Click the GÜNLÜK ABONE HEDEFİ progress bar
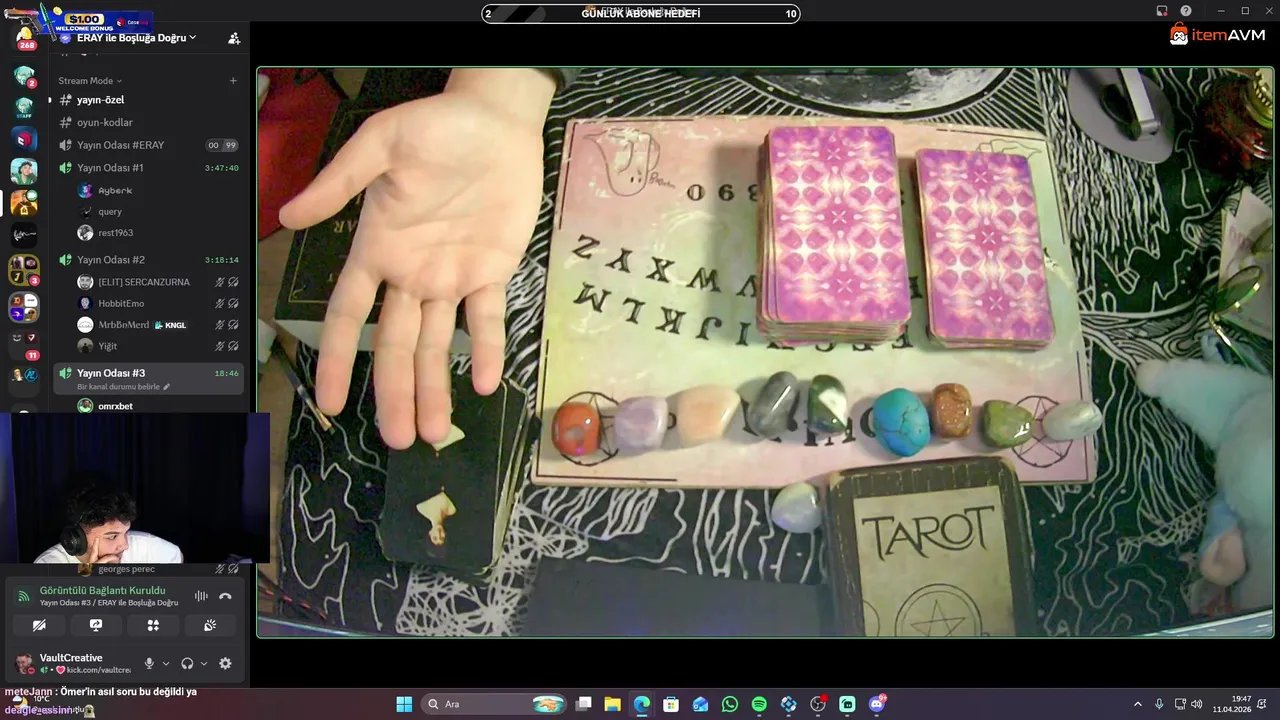Image resolution: width=1280 pixels, height=720 pixels. [641, 13]
